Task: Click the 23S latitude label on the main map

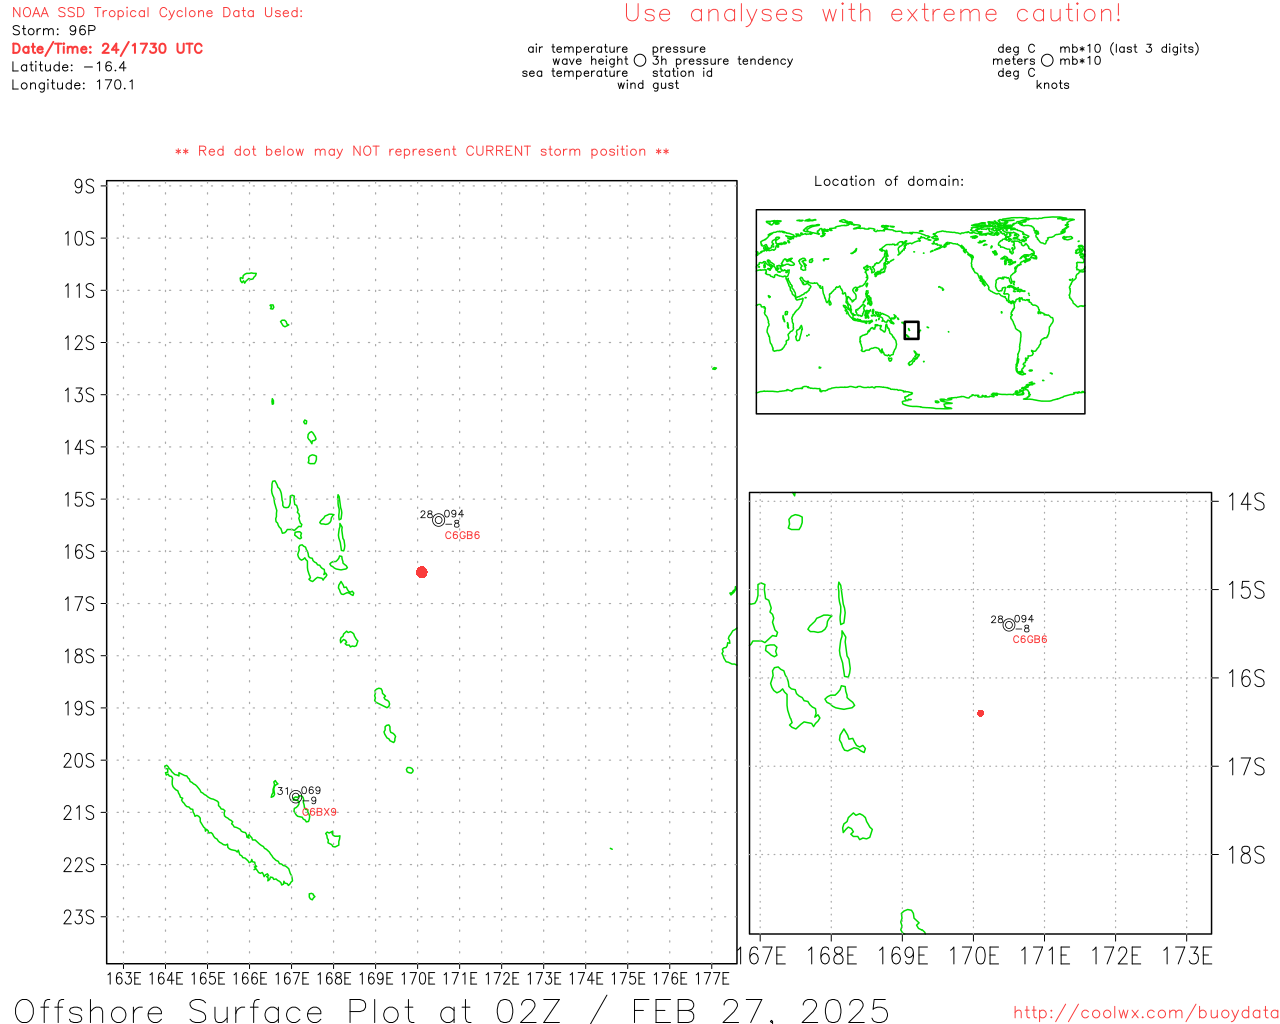Action: pos(79,917)
